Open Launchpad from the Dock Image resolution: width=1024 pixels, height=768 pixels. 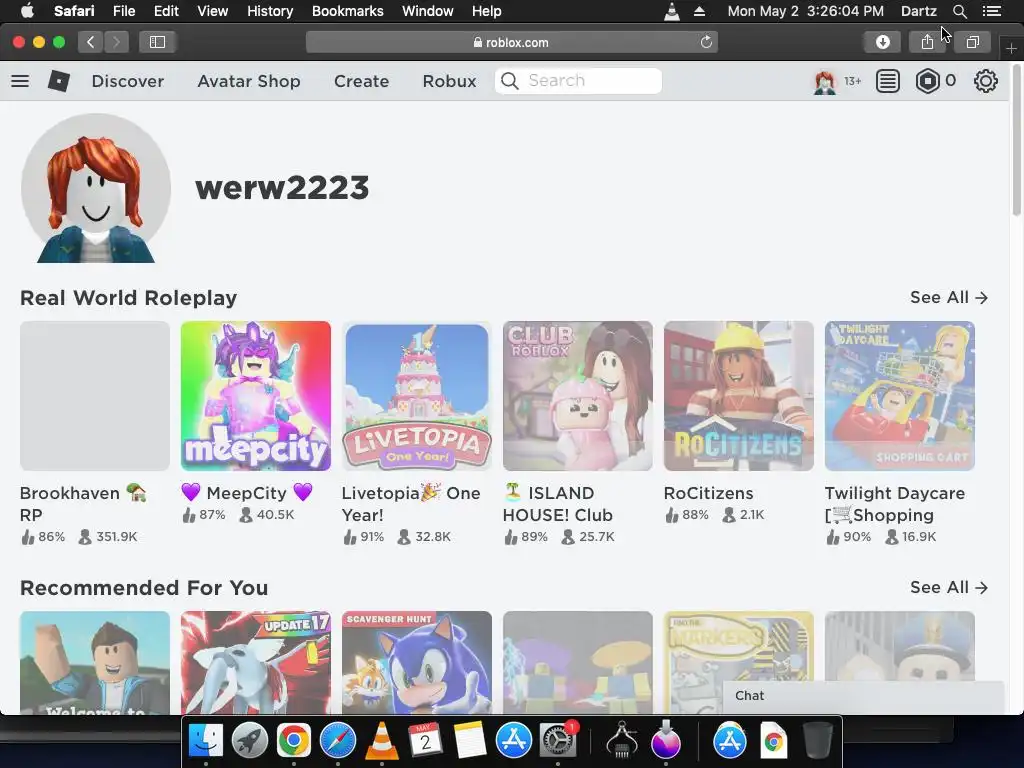pos(249,740)
